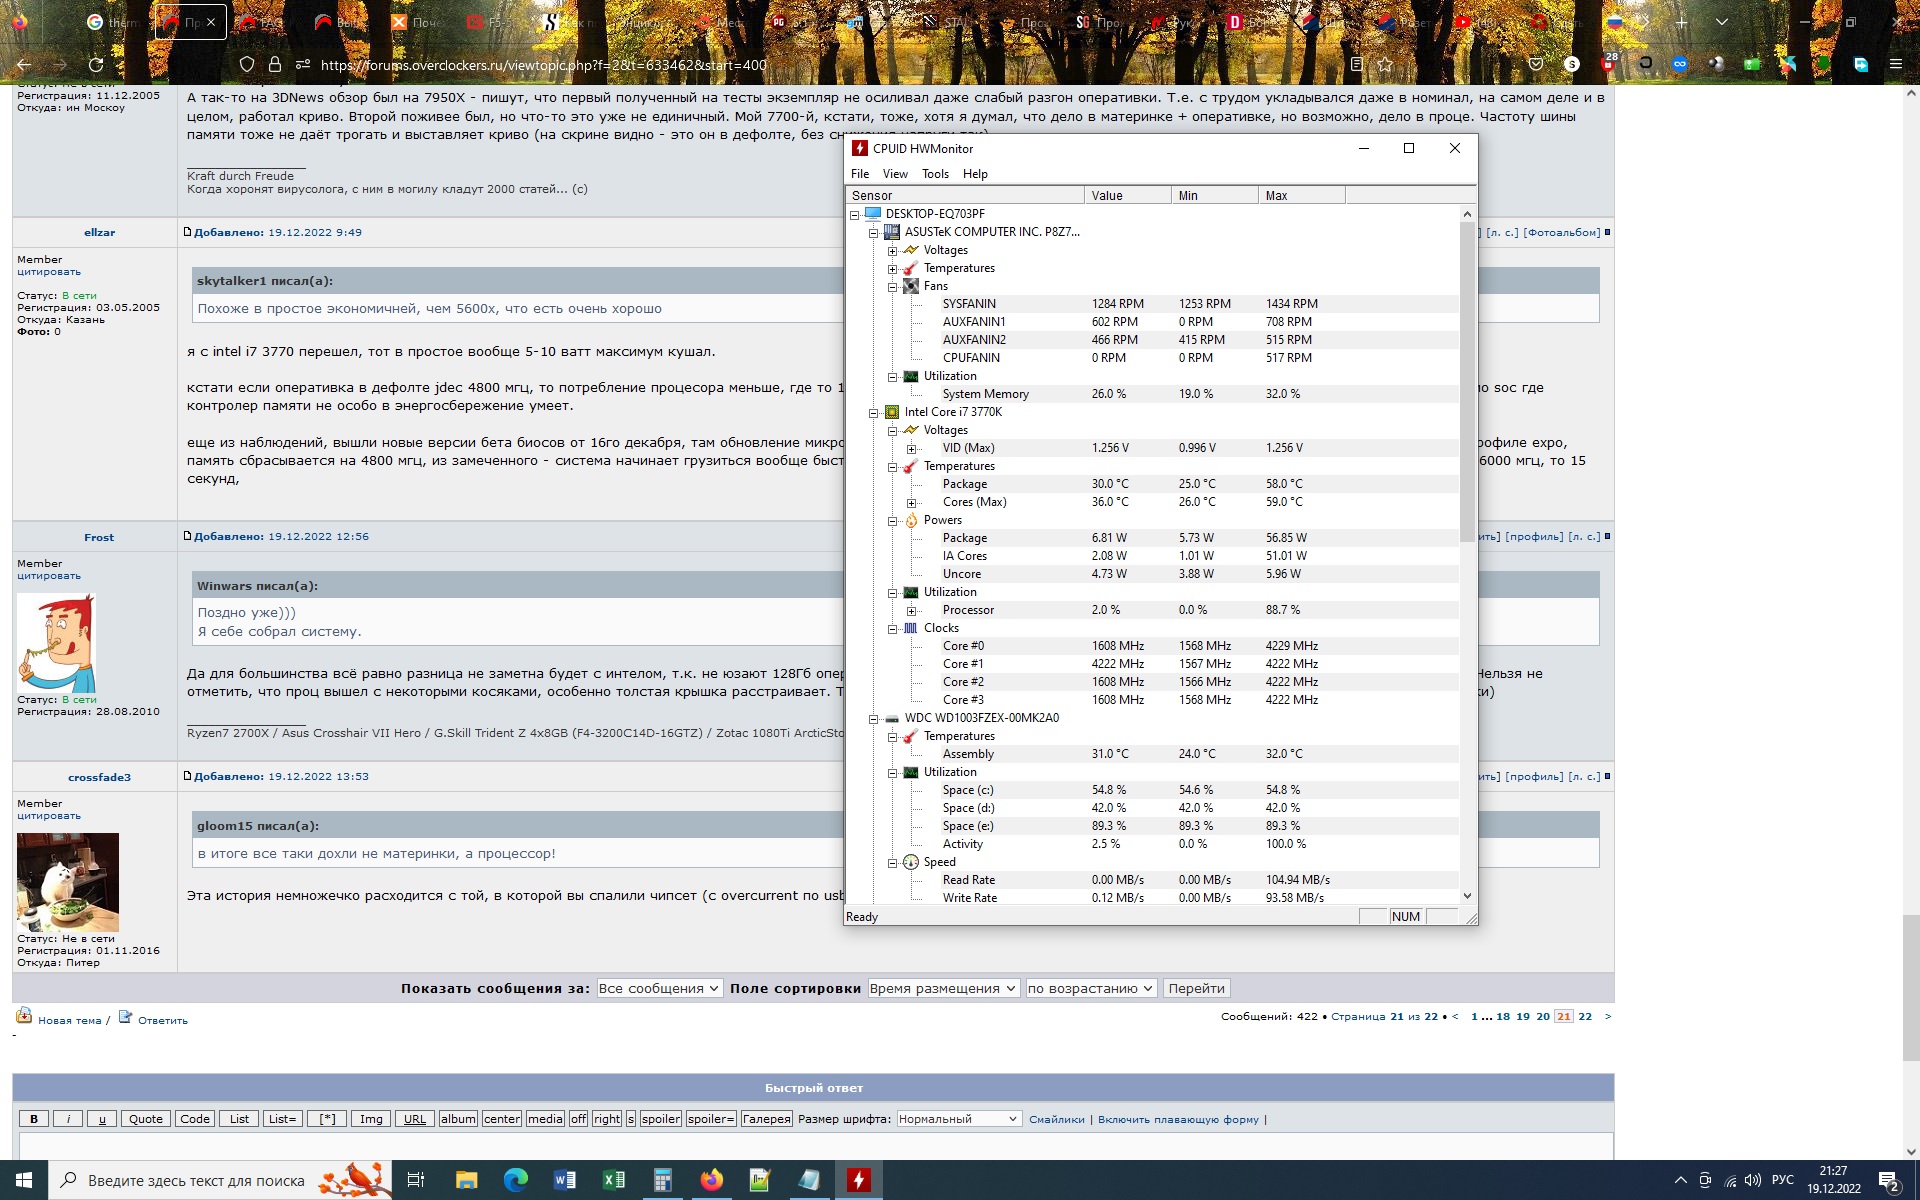Collapse the Fans tree node
The height and width of the screenshot is (1200, 1920).
893,287
